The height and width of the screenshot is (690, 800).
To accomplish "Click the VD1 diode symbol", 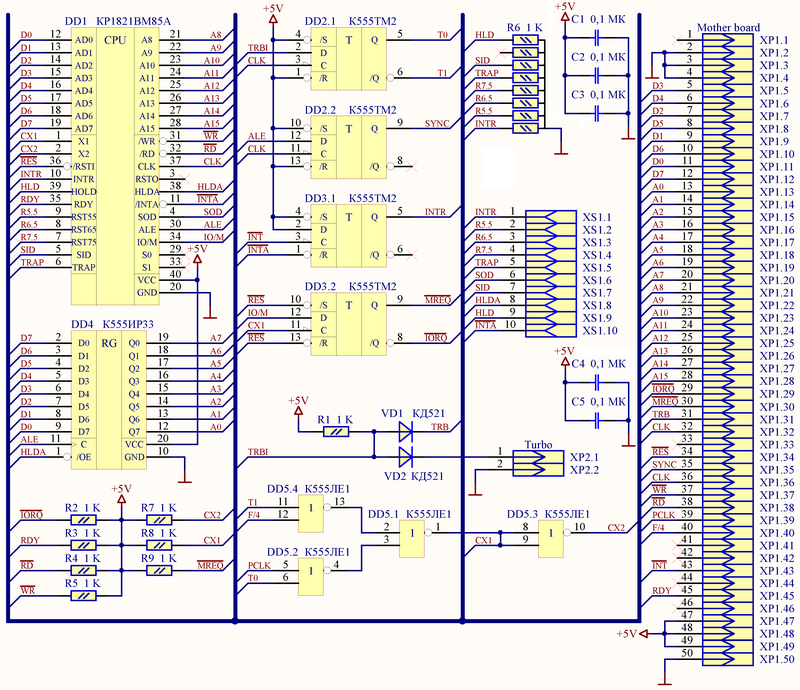I will coord(405,432).
